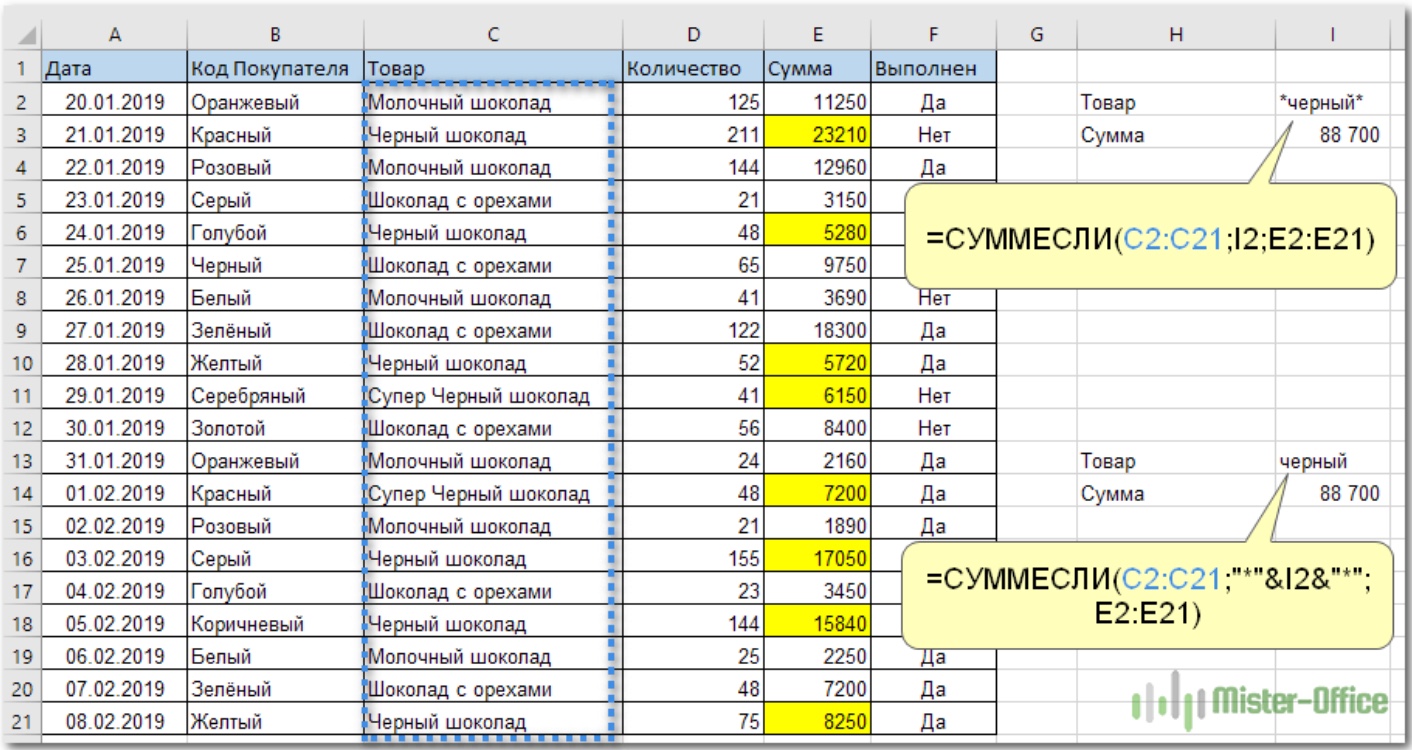Select column B header
1412x750 pixels.
[275, 34]
